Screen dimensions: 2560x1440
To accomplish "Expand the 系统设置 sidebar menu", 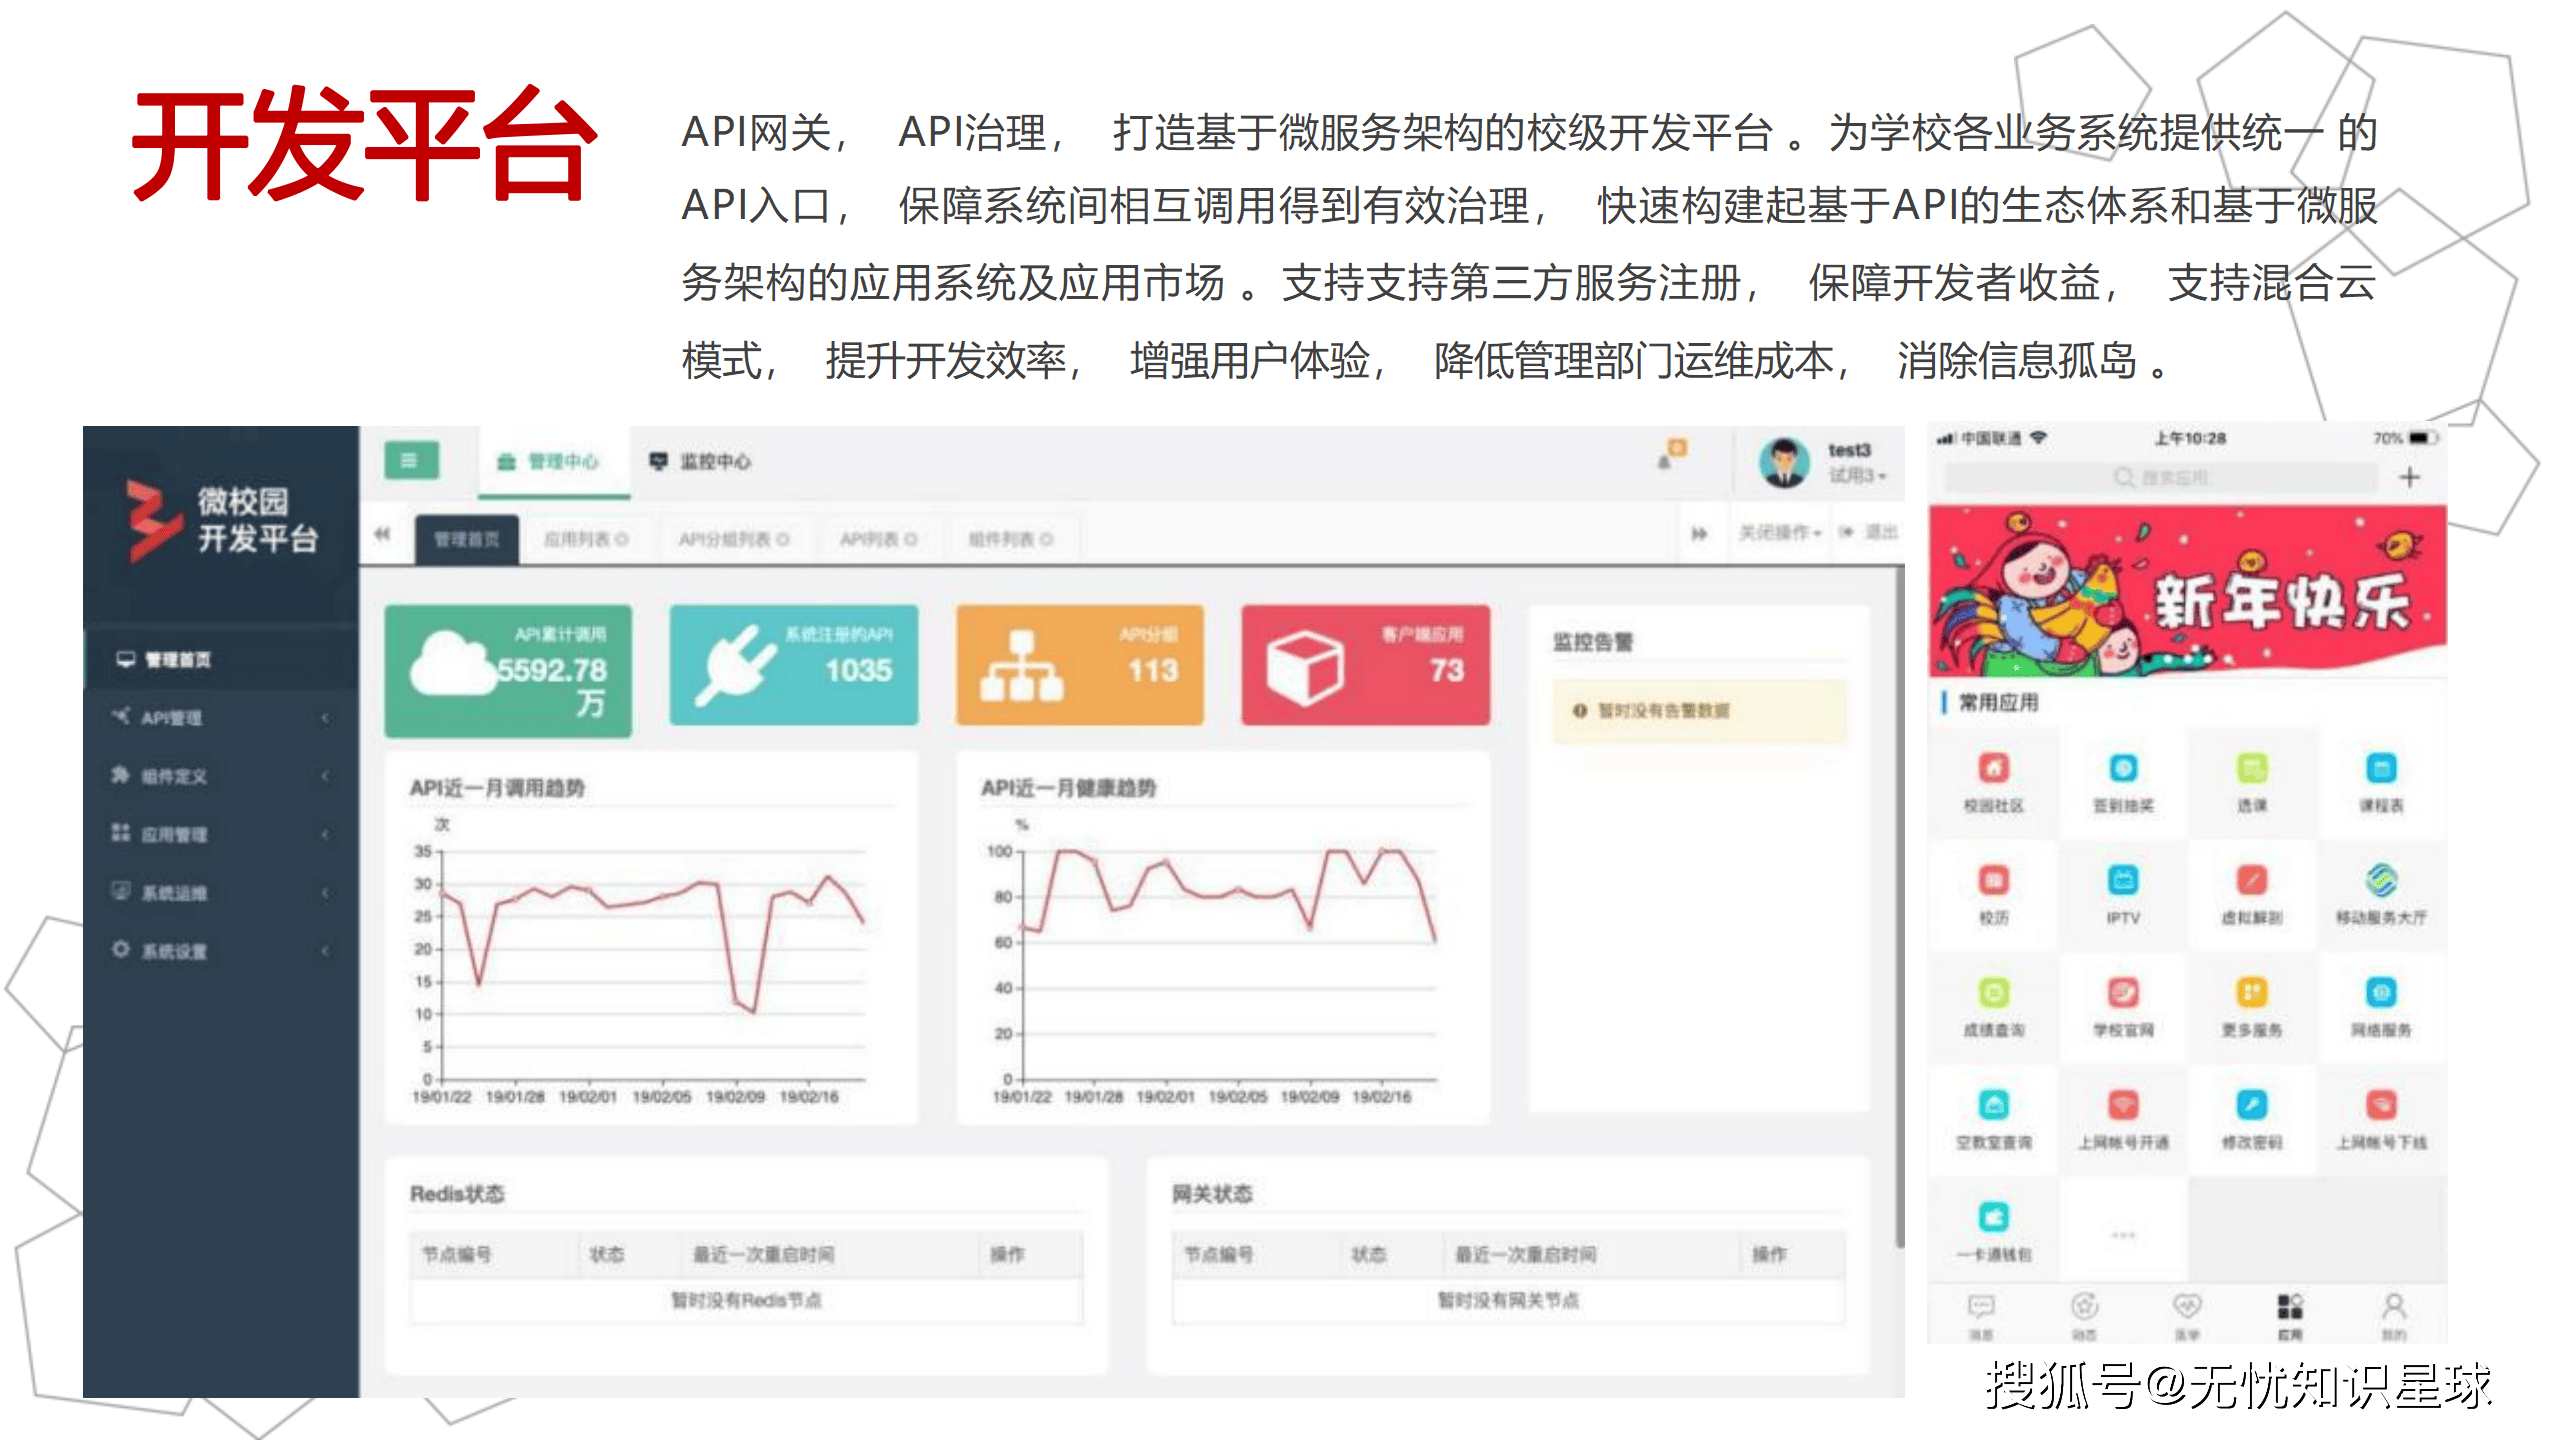I will (325, 951).
